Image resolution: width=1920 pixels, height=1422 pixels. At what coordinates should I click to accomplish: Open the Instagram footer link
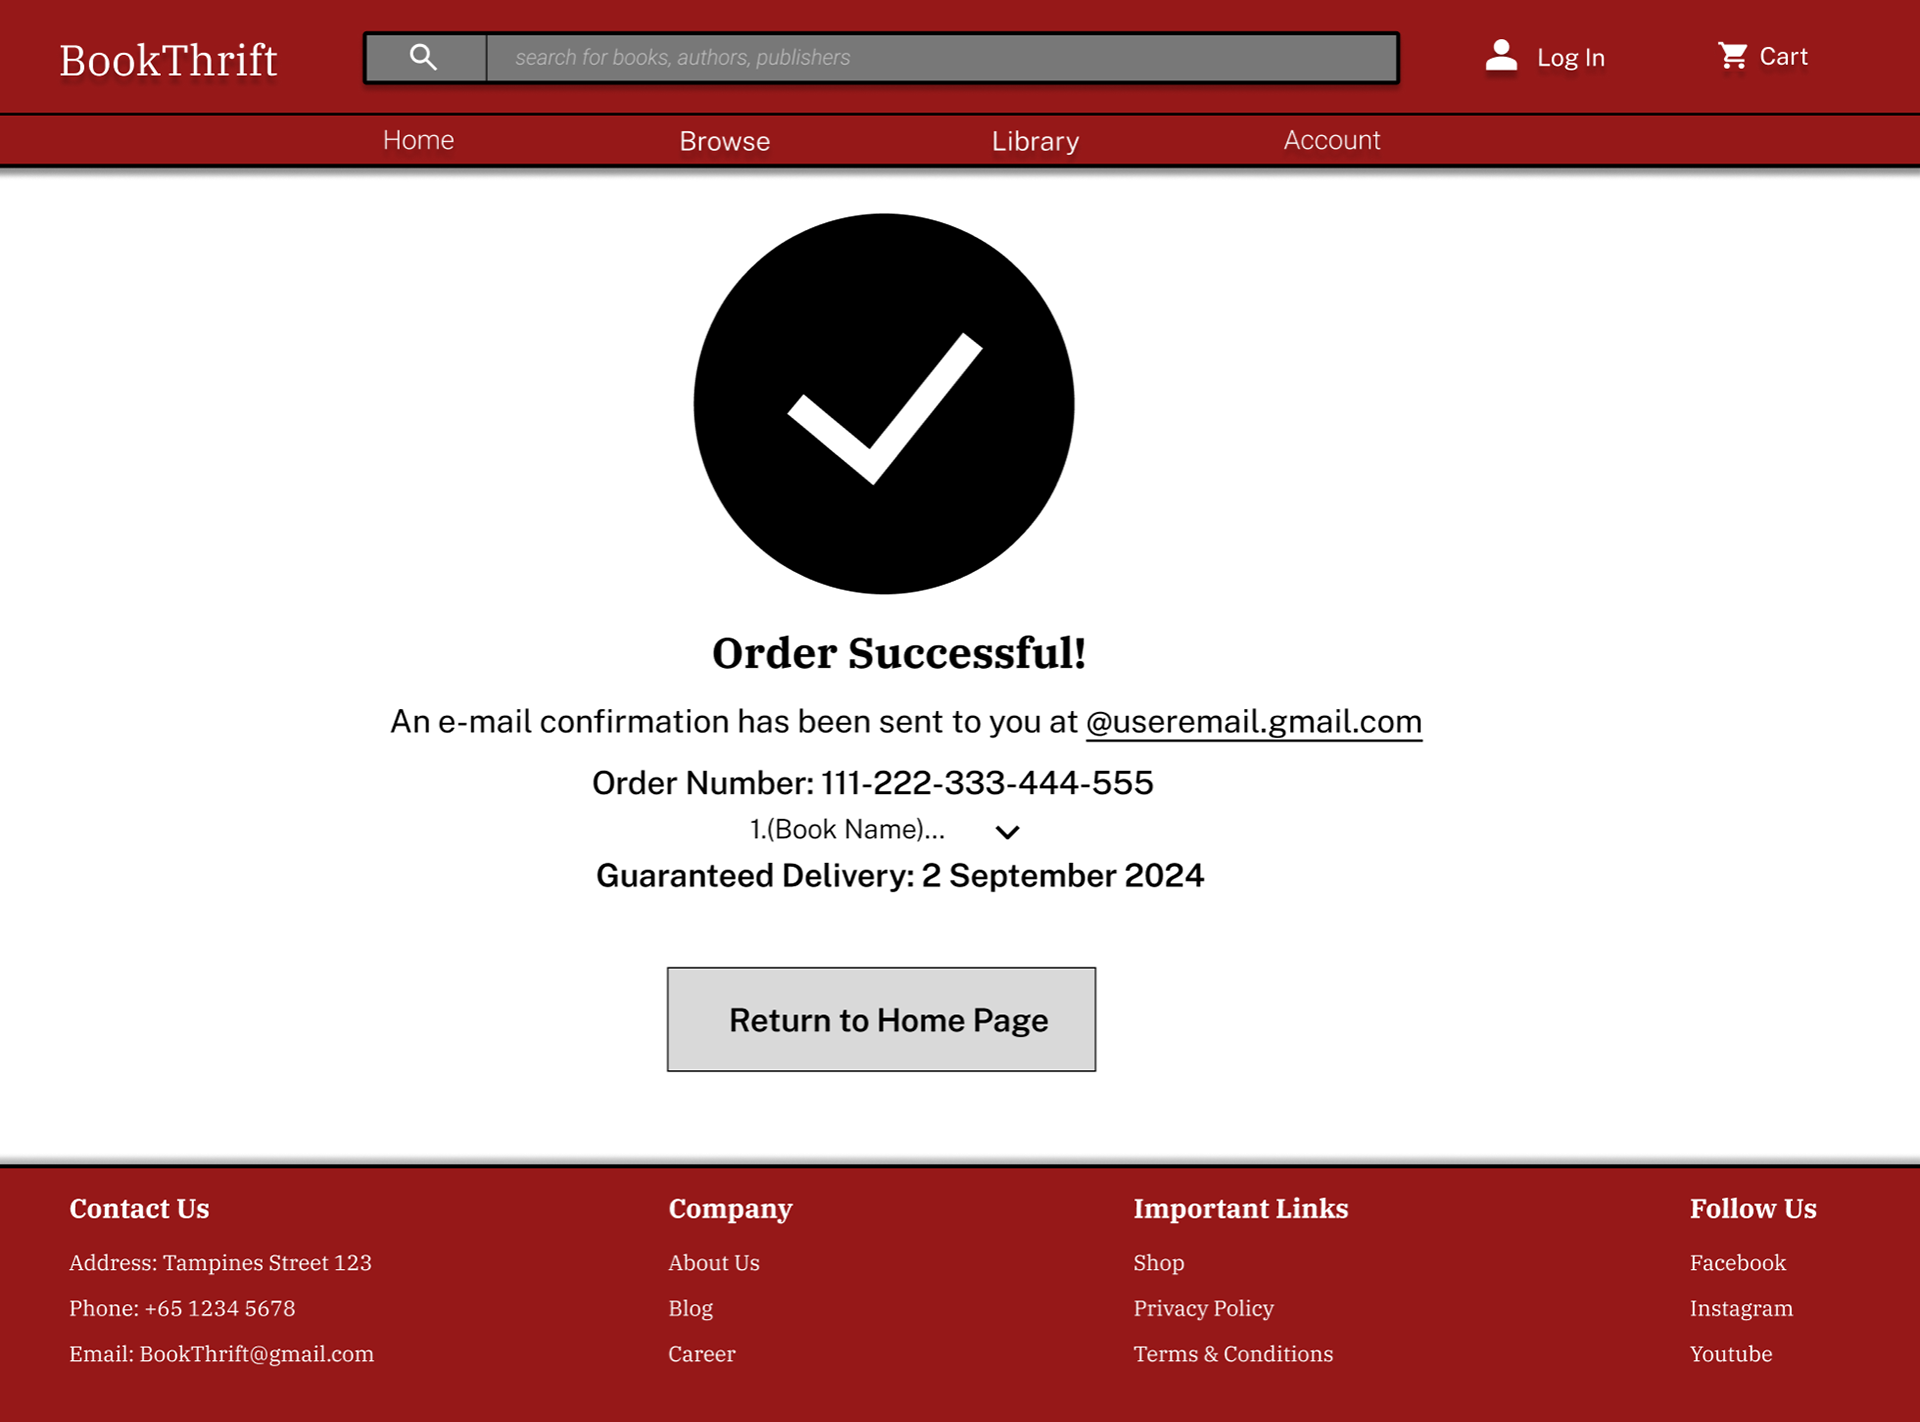click(x=1741, y=1308)
